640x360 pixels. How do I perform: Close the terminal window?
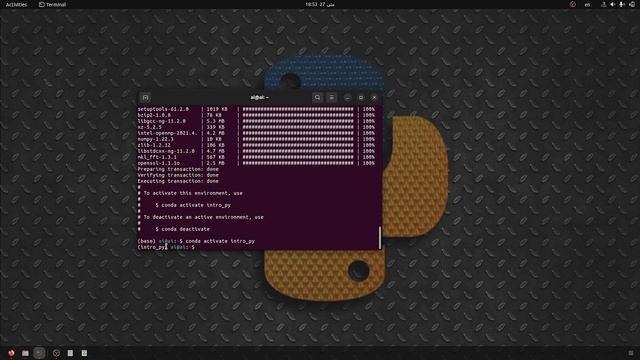pyautogui.click(x=374, y=98)
